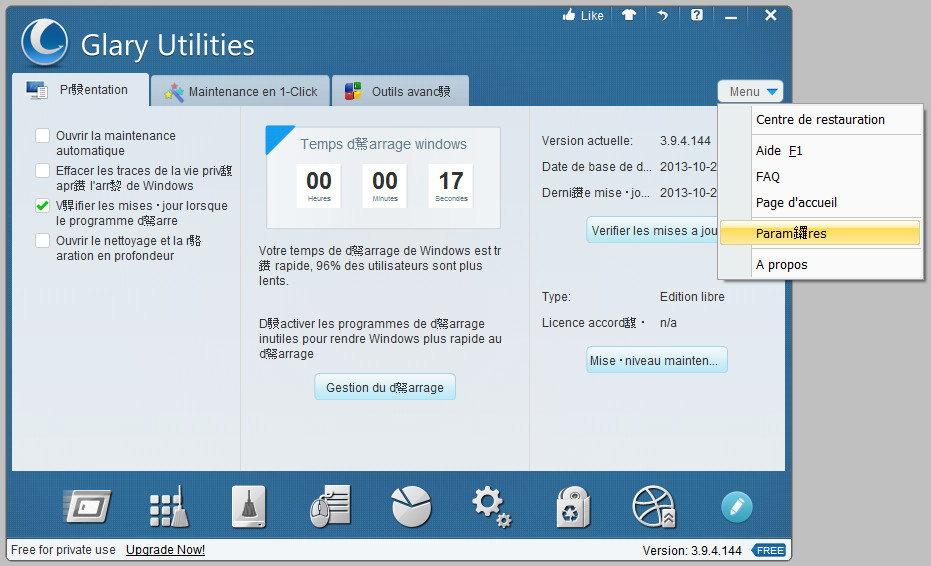The width and height of the screenshot is (931, 566).
Task: Click the Heures 00 boot time box
Action: point(319,186)
